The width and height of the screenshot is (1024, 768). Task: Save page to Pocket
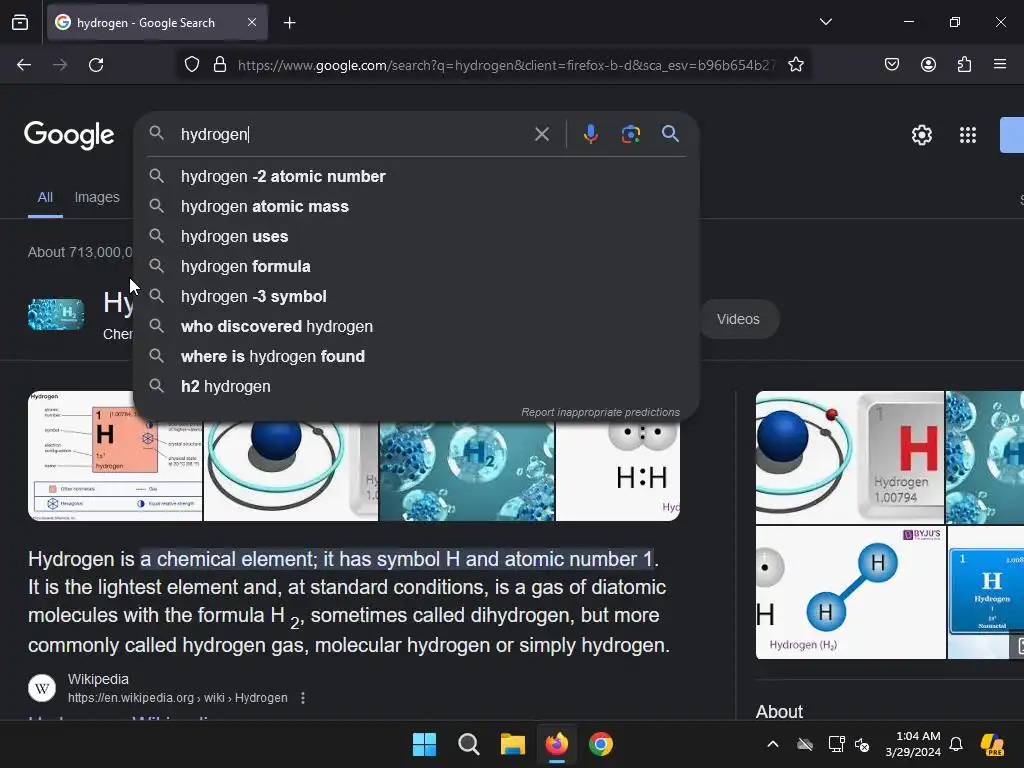(891, 65)
